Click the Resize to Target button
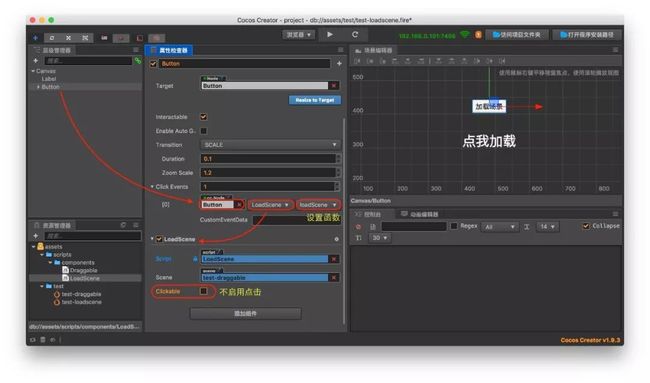 tap(315, 100)
